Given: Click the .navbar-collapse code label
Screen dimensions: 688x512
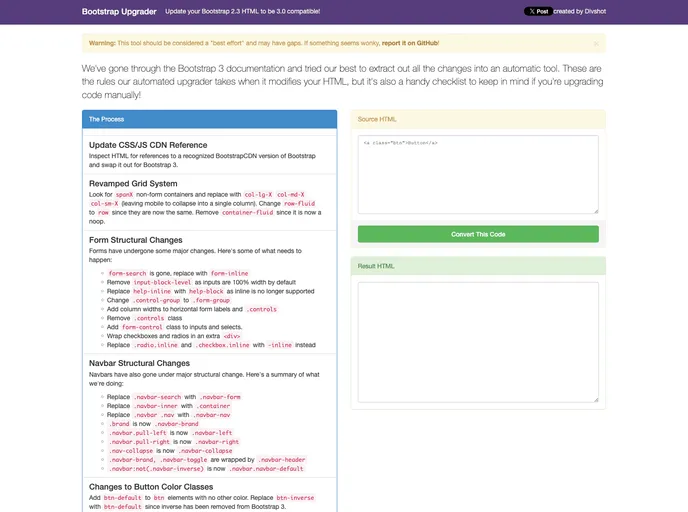Looking at the screenshot, I should point(205,451).
